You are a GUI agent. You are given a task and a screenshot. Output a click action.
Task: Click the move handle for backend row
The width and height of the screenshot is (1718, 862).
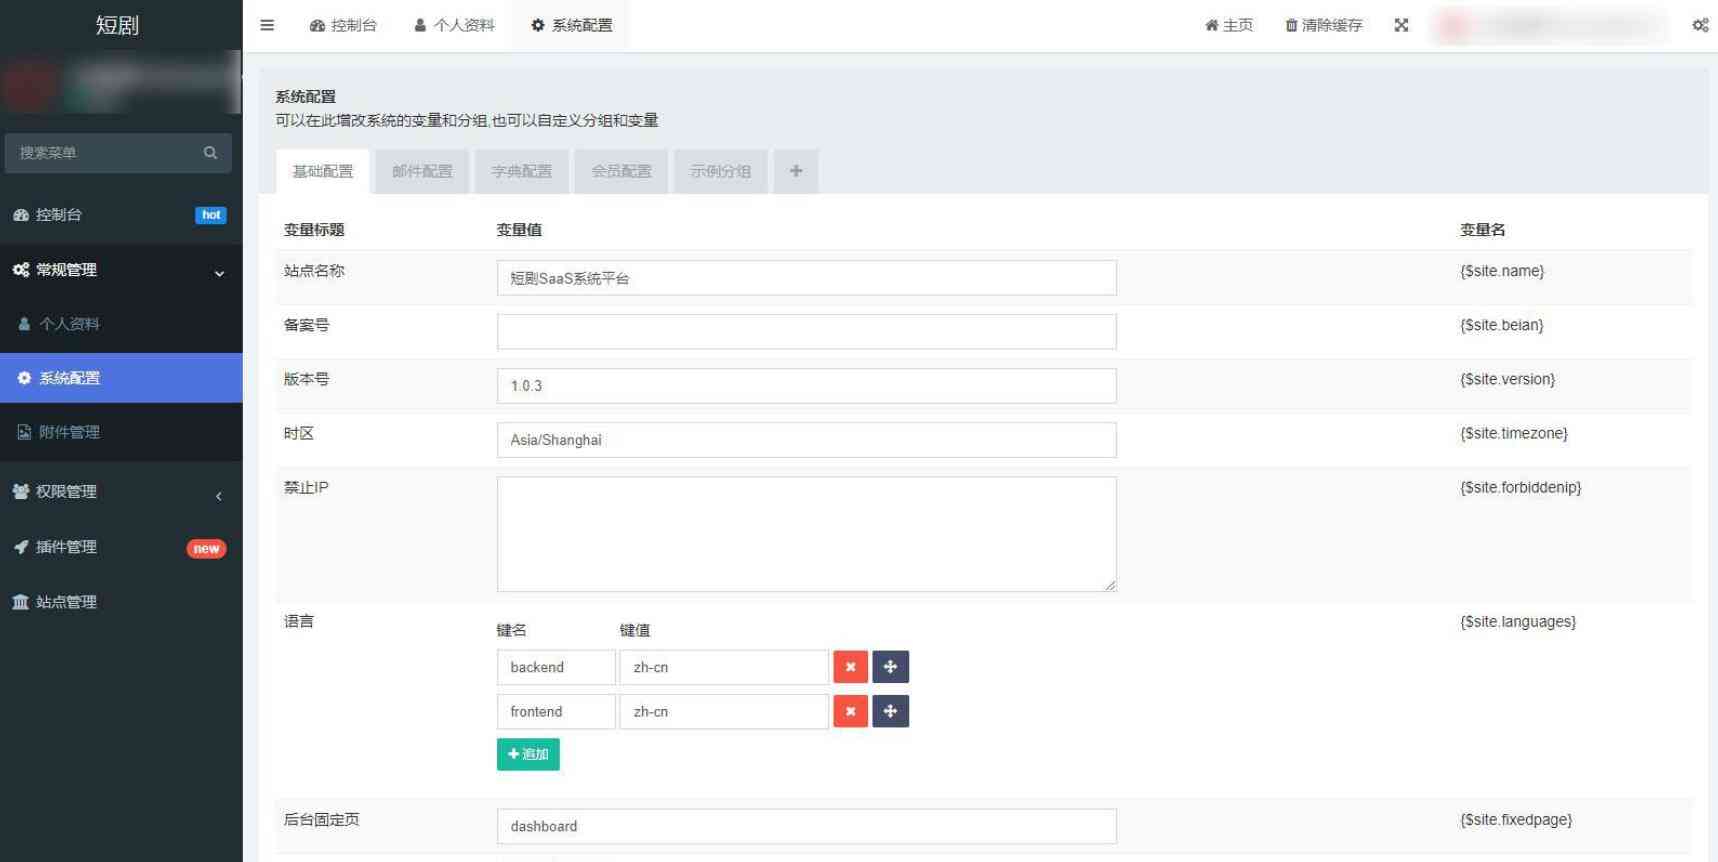click(x=890, y=667)
